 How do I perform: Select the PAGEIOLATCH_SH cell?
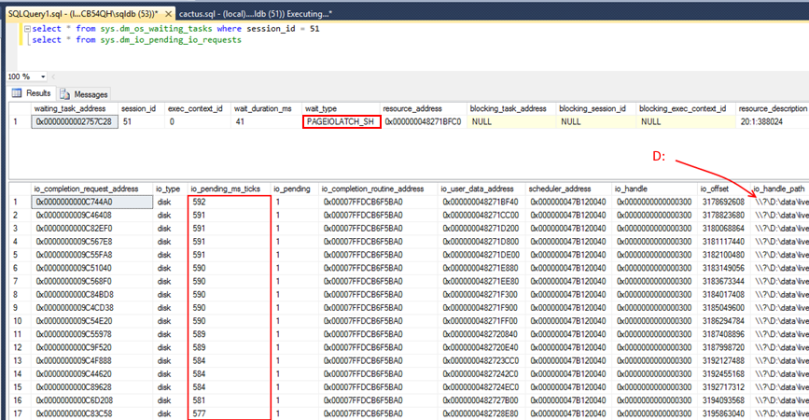340,121
